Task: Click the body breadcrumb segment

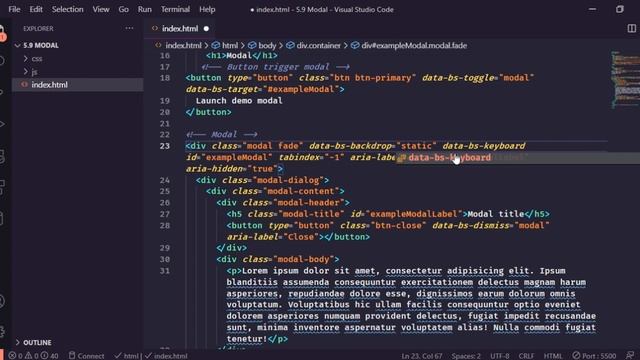Action: (267, 45)
